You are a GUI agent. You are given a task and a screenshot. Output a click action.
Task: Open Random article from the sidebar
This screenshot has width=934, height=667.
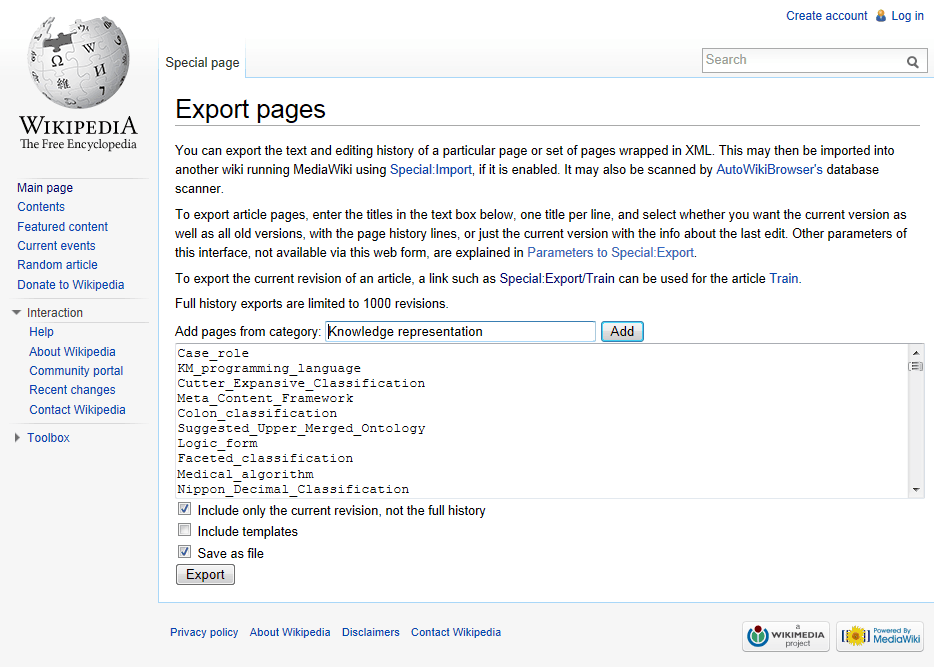point(57,264)
